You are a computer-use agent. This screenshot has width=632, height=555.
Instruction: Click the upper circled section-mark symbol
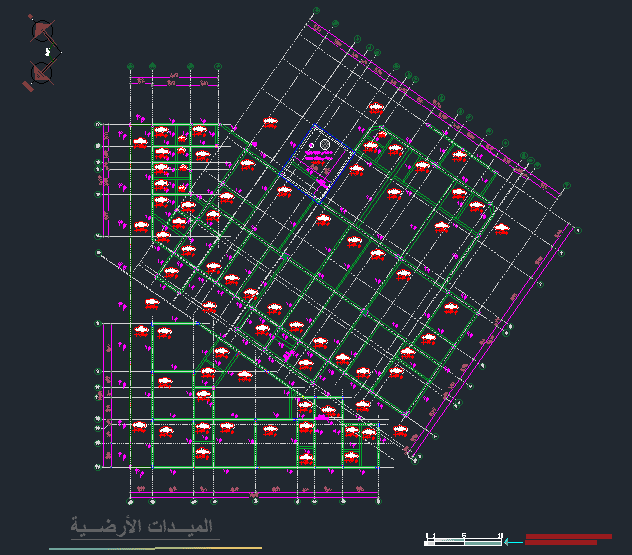[x=42, y=31]
